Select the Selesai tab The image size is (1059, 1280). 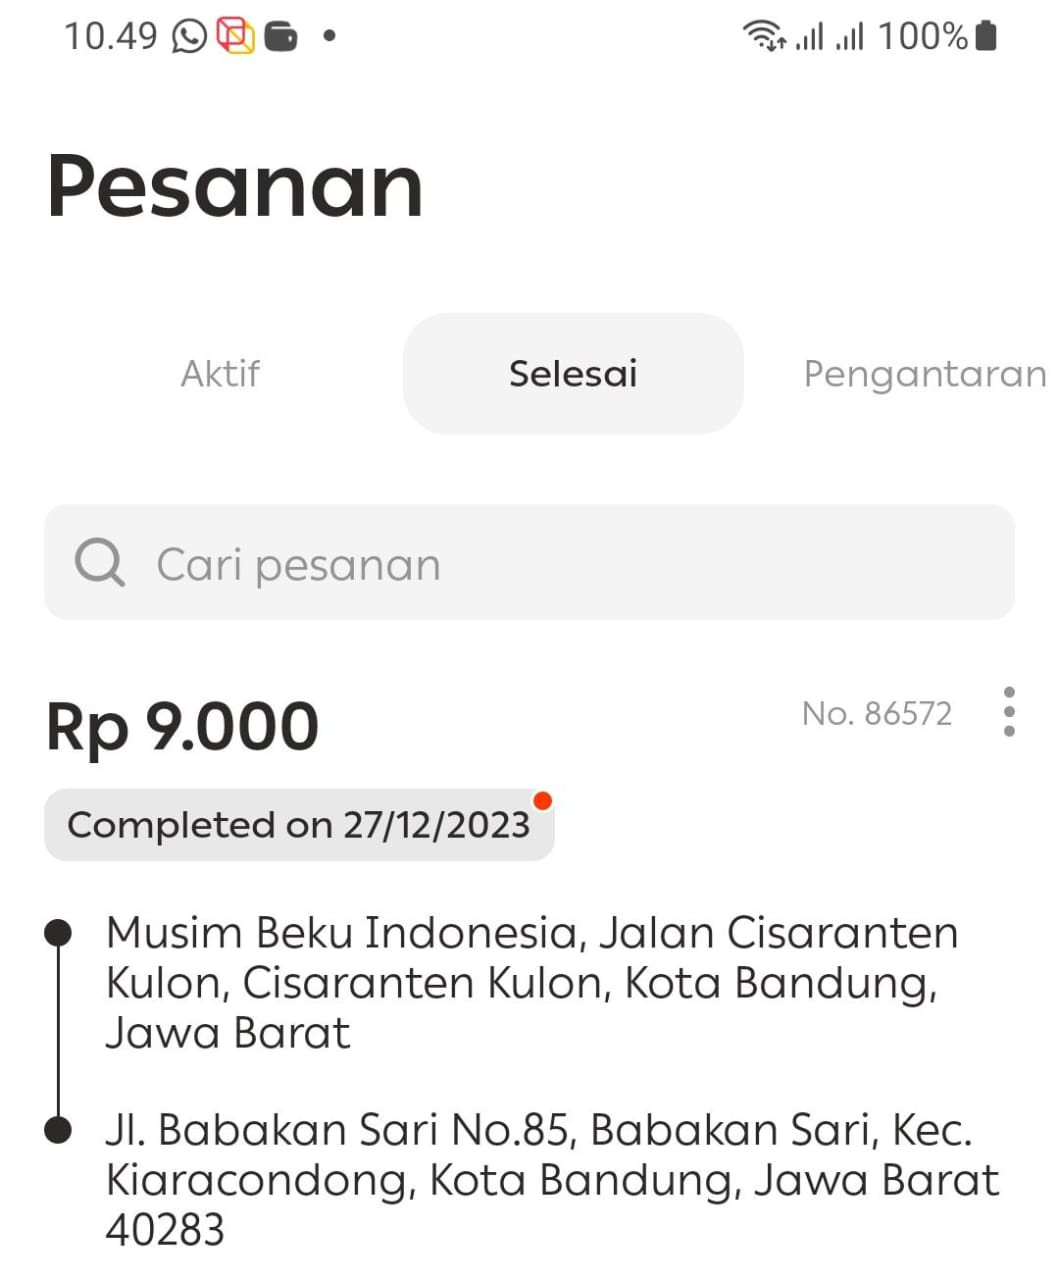click(x=573, y=374)
